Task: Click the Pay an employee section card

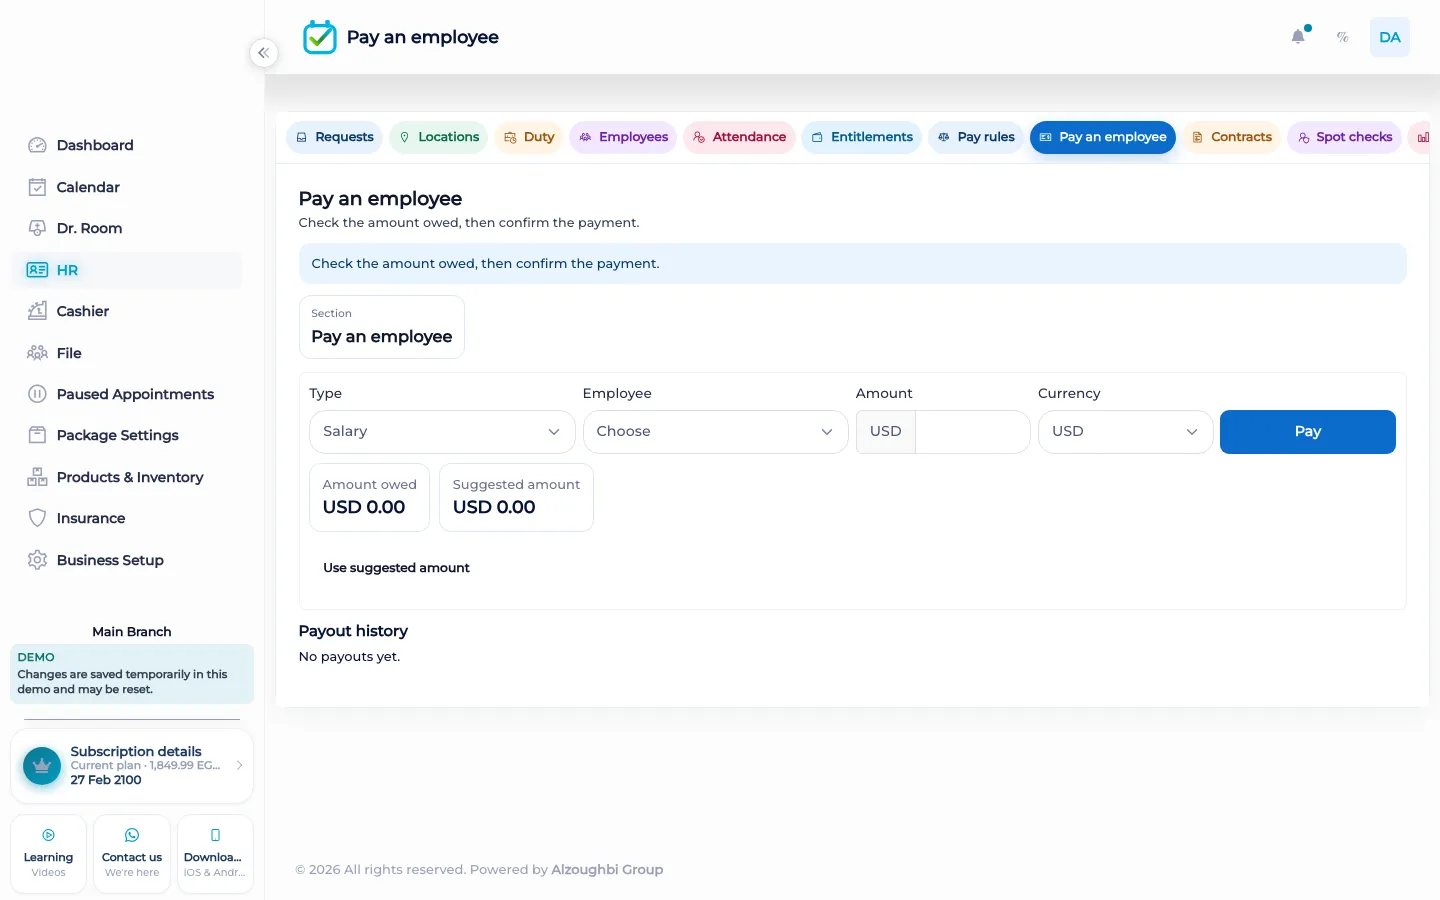Action: (382, 327)
